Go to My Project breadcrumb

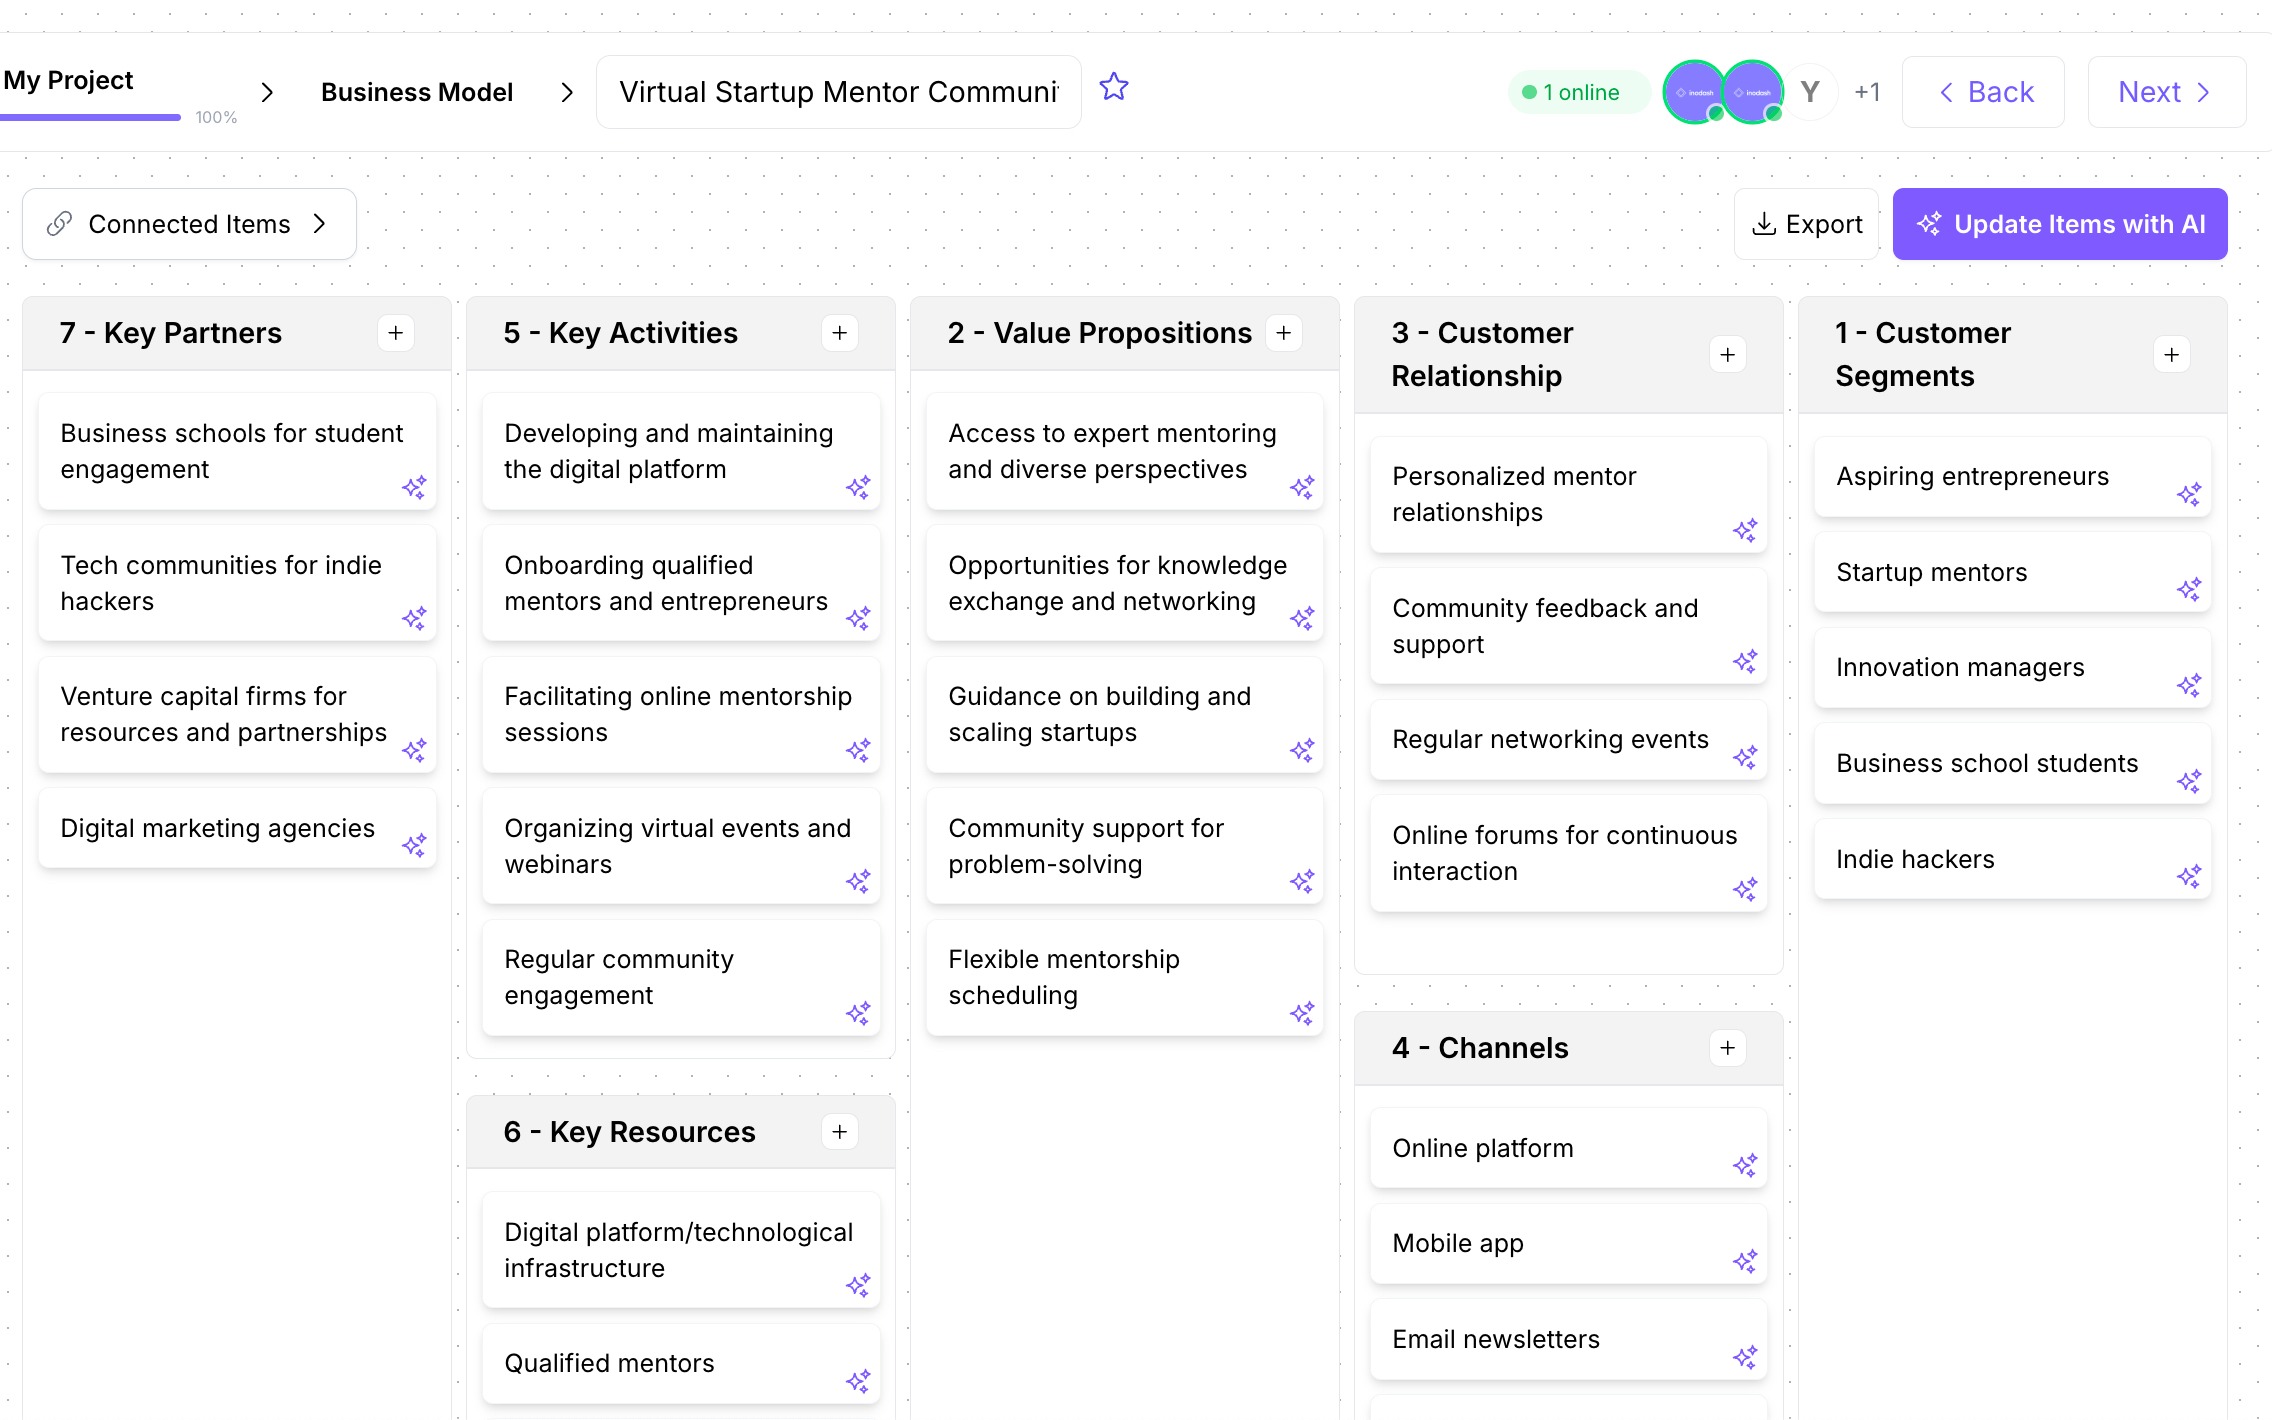(x=67, y=80)
